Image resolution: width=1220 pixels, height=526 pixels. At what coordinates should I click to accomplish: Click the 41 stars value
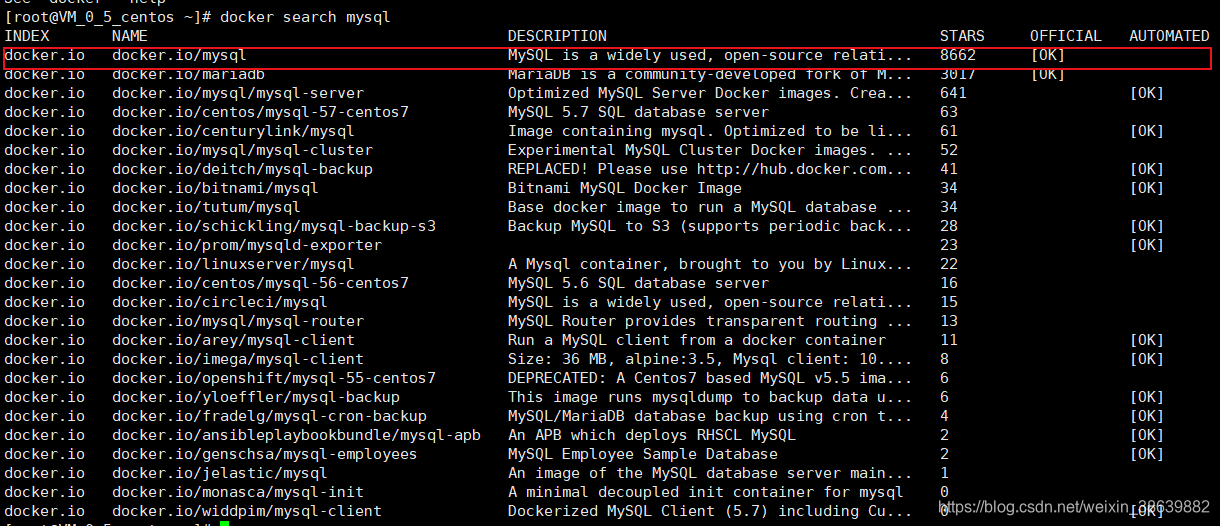pos(949,169)
